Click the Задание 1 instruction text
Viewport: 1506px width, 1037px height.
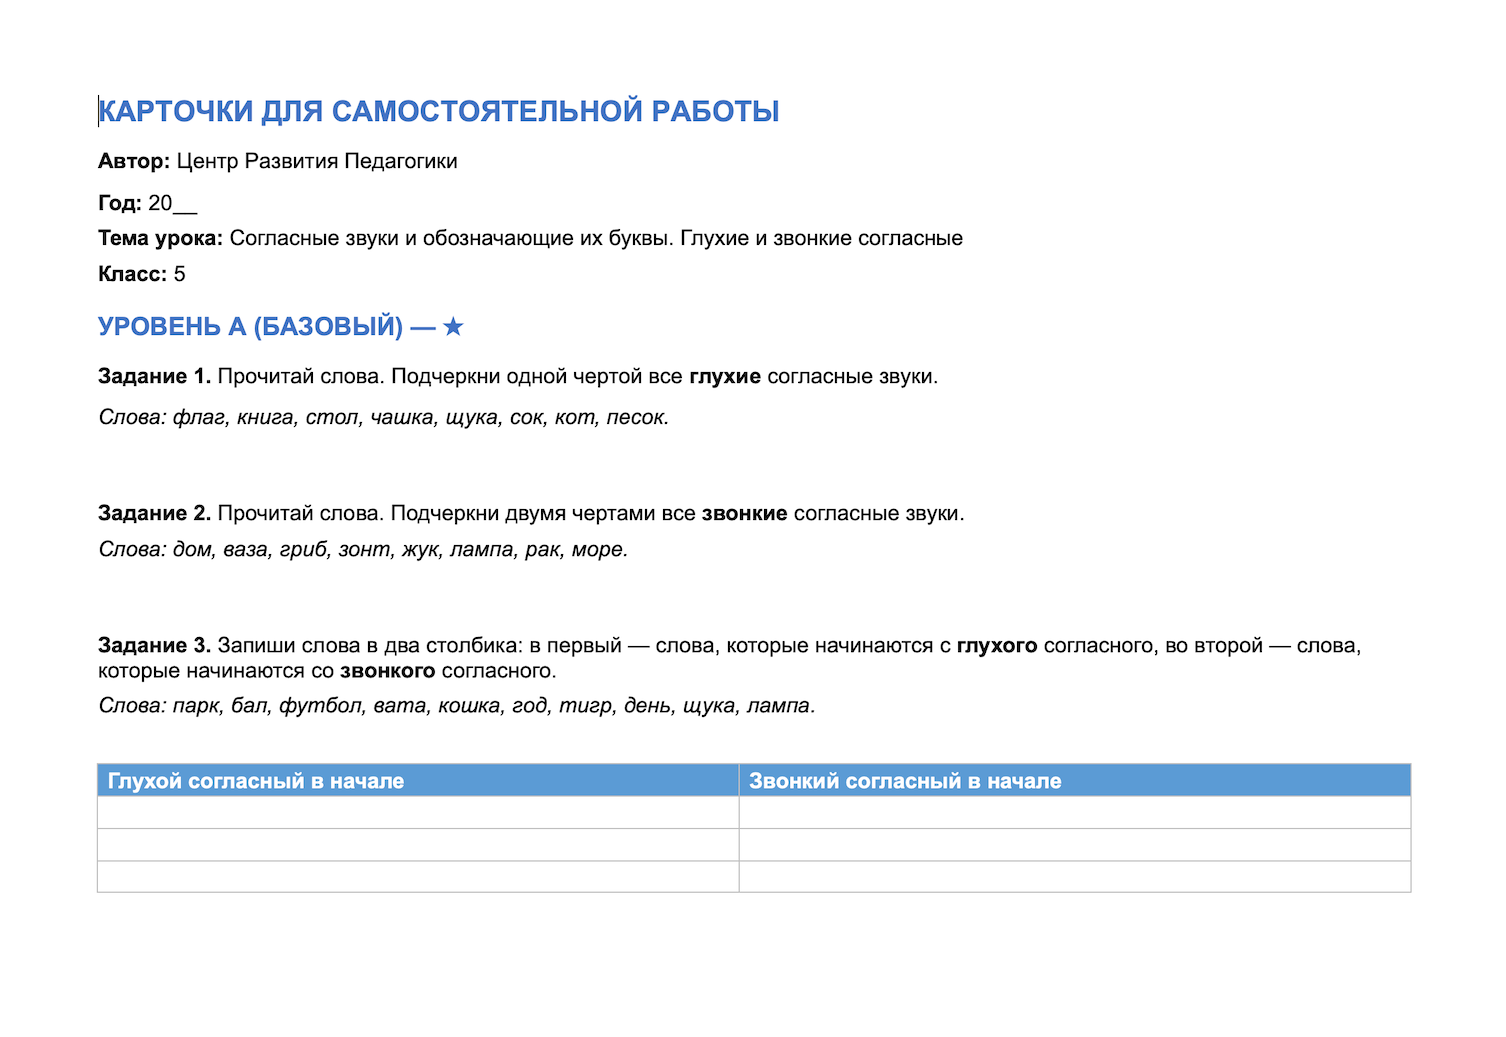point(518,377)
